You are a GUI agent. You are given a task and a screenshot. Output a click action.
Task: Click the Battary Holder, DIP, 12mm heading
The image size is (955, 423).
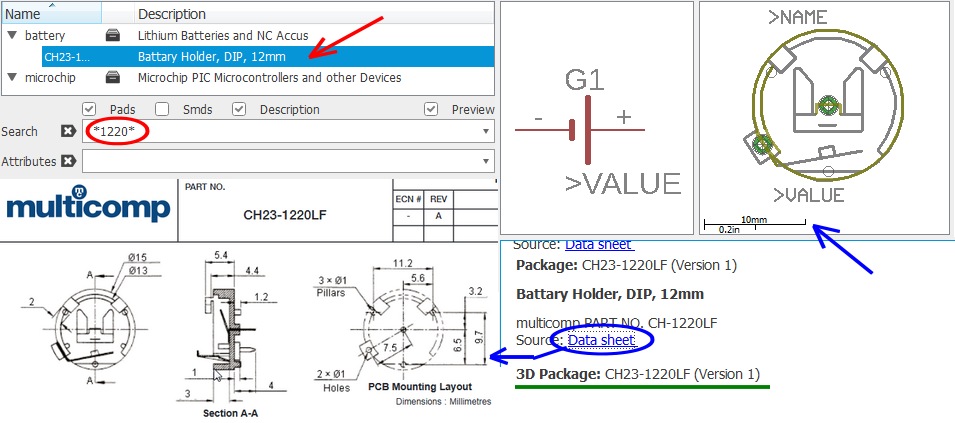[x=610, y=295]
